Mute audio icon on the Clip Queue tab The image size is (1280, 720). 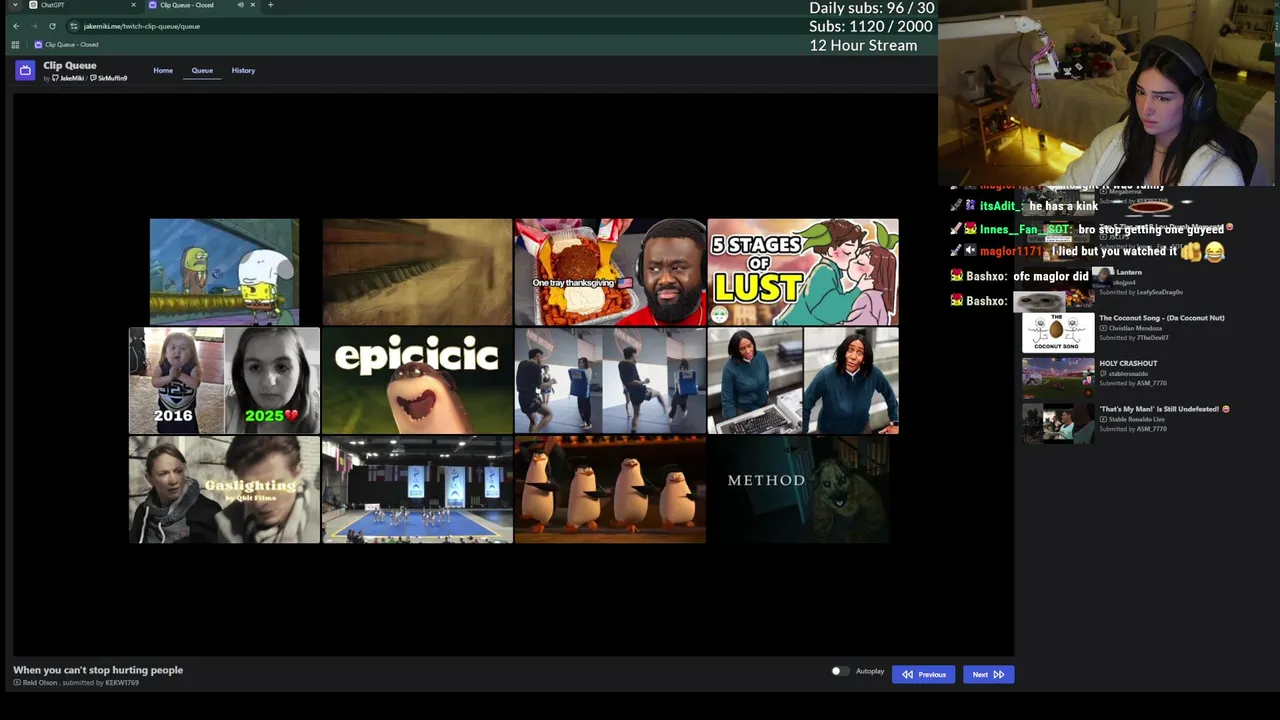point(240,5)
